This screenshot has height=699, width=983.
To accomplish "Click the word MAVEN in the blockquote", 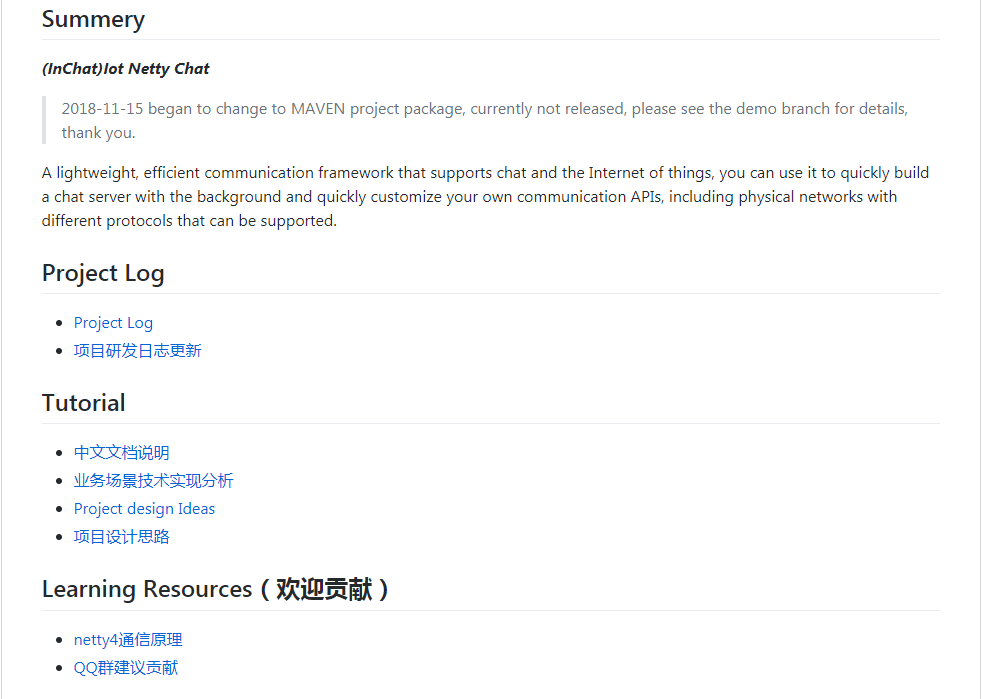I will pos(318,109).
